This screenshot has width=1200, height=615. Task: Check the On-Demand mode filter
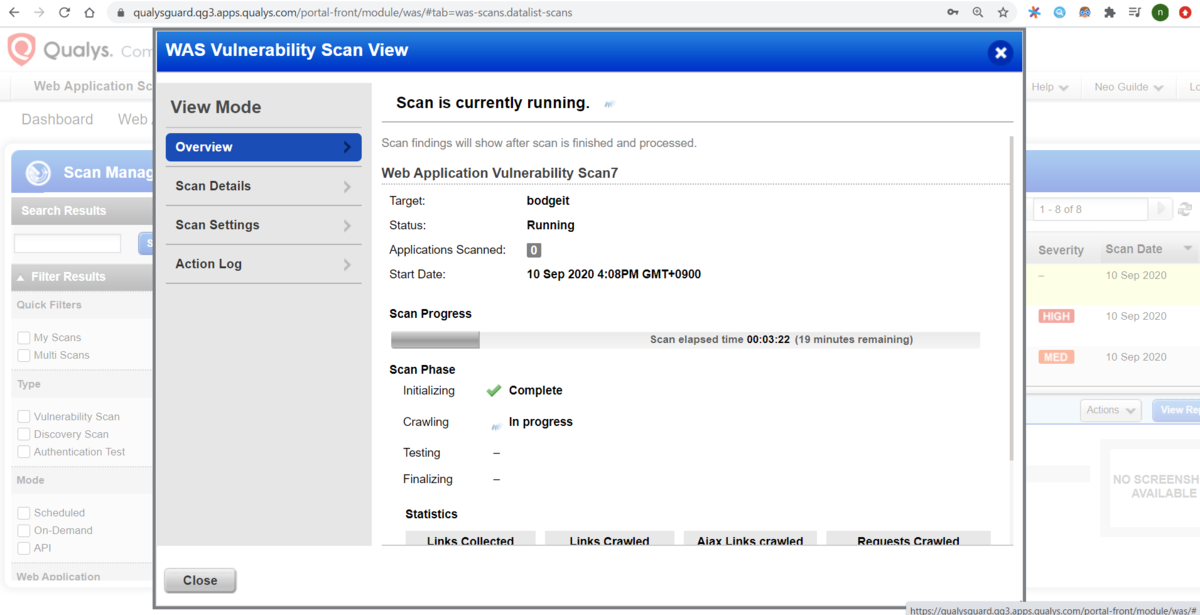24,531
